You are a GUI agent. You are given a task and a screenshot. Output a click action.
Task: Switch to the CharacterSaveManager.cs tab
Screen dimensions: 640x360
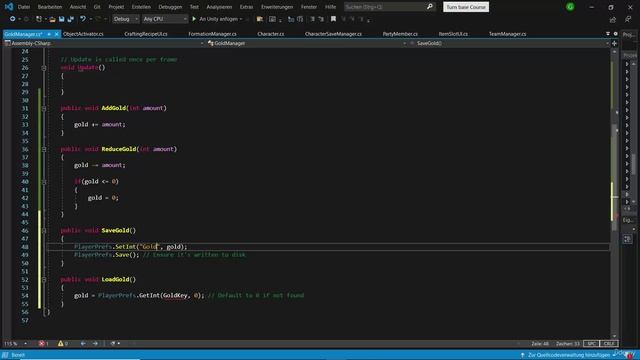tap(333, 34)
